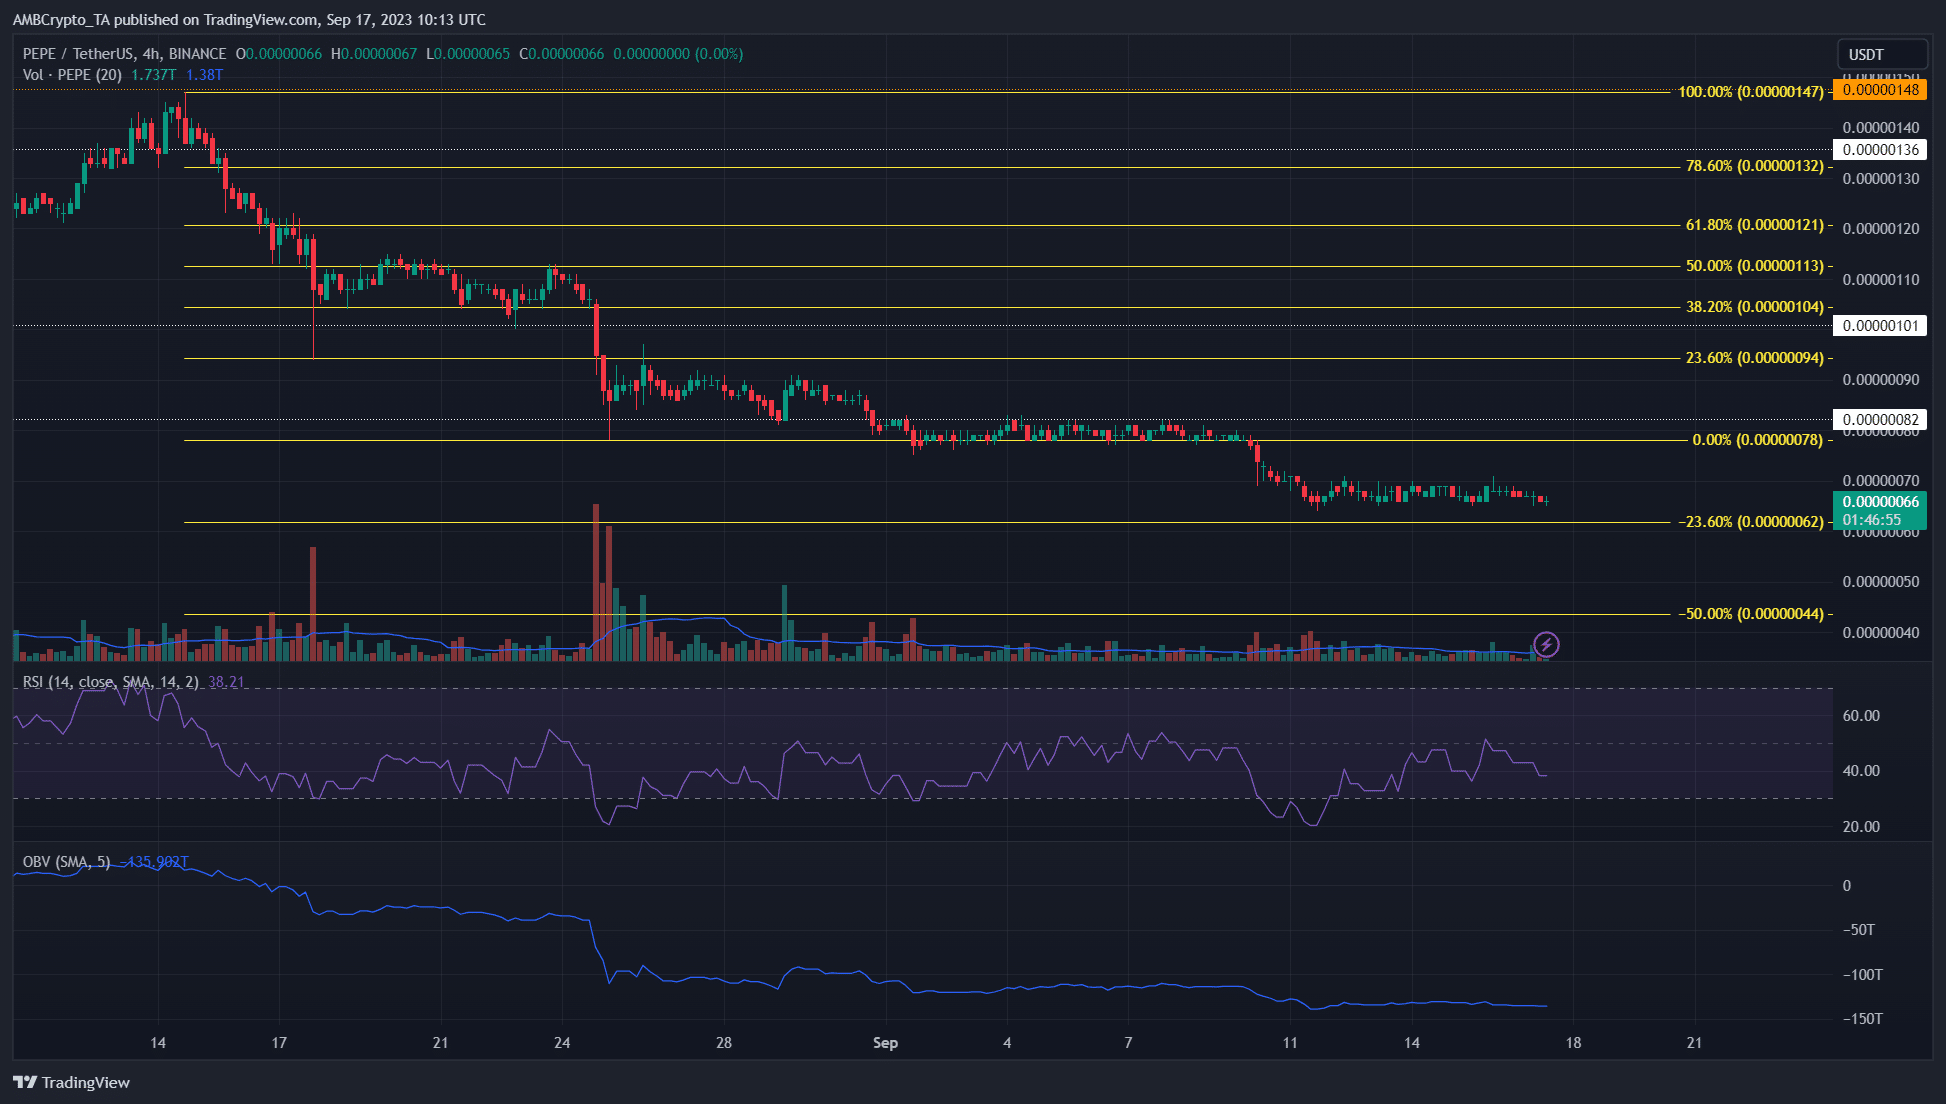Click the OBV value -135.902T readout
The width and height of the screenshot is (1946, 1104).
(152, 862)
